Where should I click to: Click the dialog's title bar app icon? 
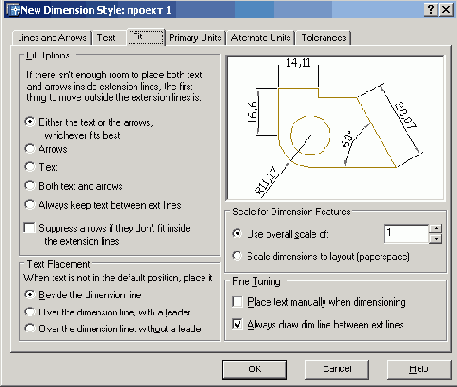(x=13, y=10)
